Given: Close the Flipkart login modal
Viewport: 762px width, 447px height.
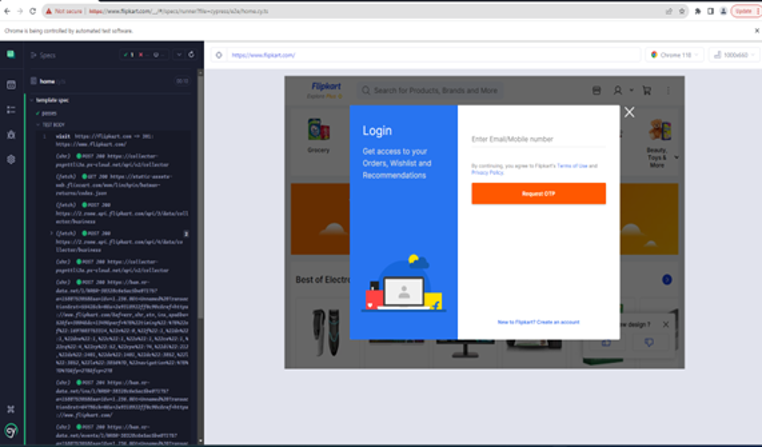Looking at the screenshot, I should pyautogui.click(x=629, y=112).
